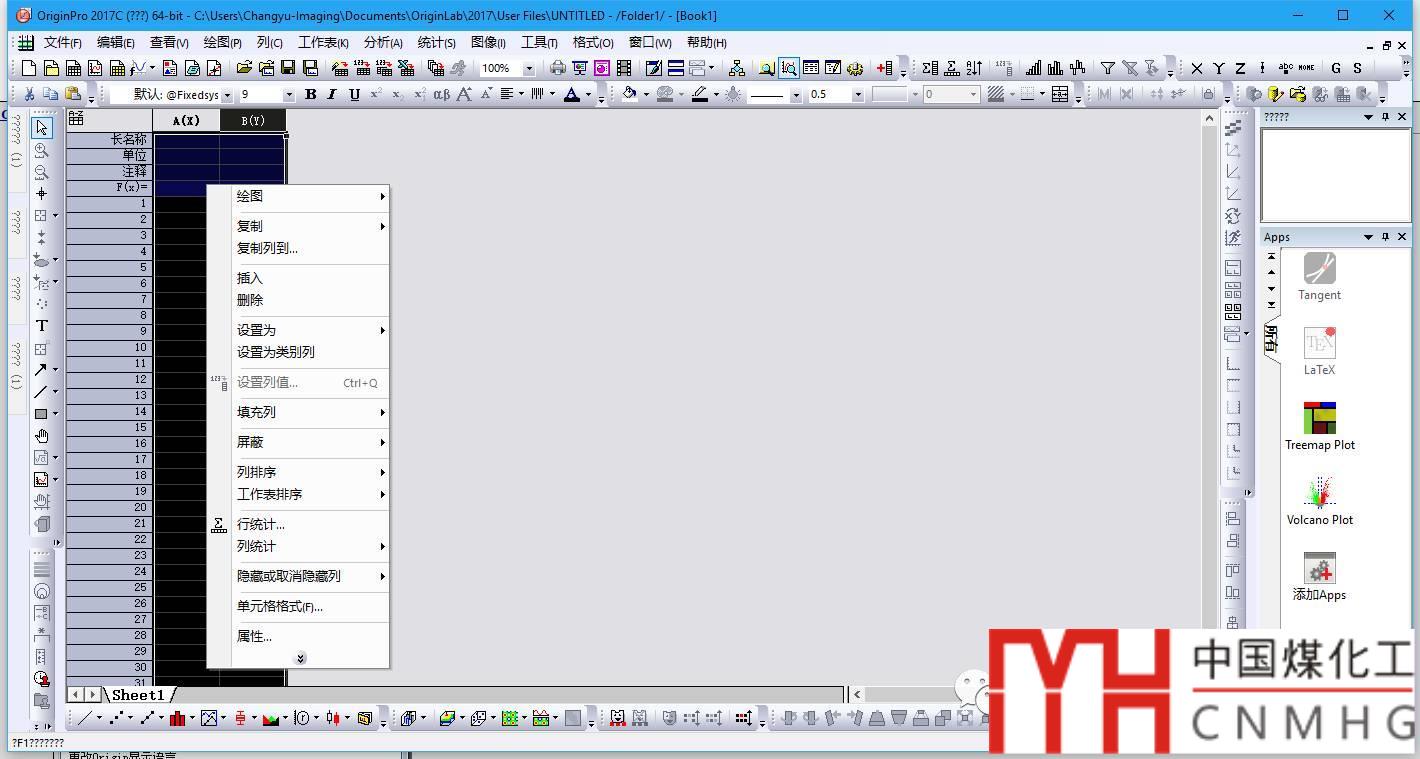Click the Sort columns icon
Screen dimensions: 1420x759
coord(974,68)
